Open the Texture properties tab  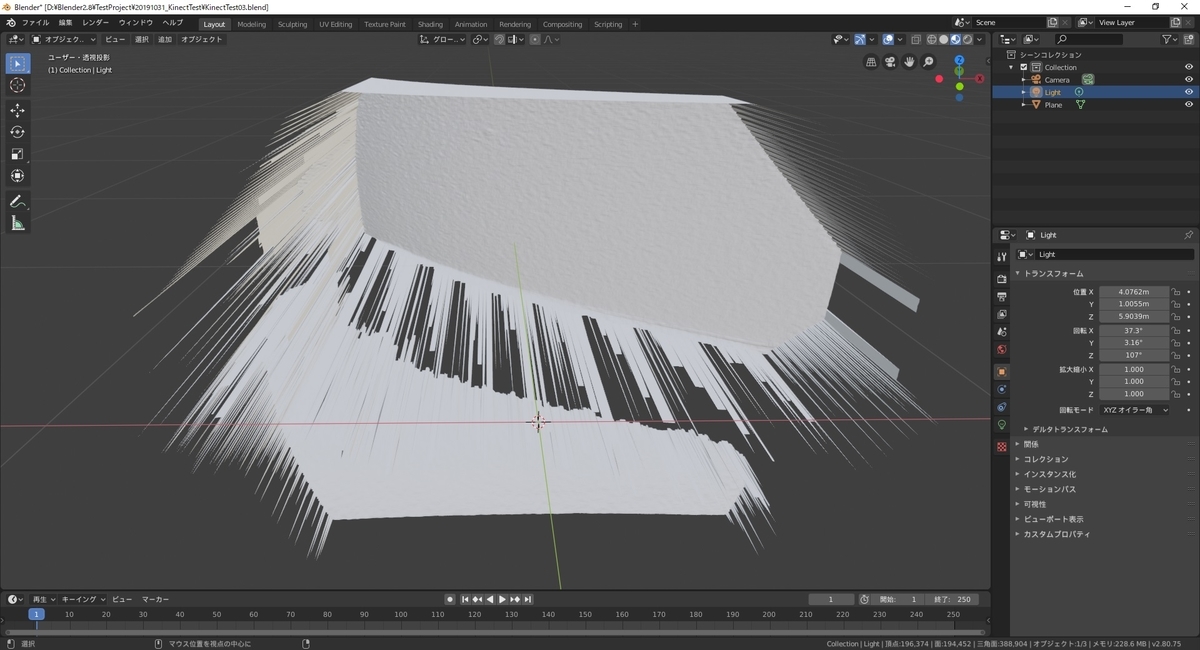[1001, 446]
